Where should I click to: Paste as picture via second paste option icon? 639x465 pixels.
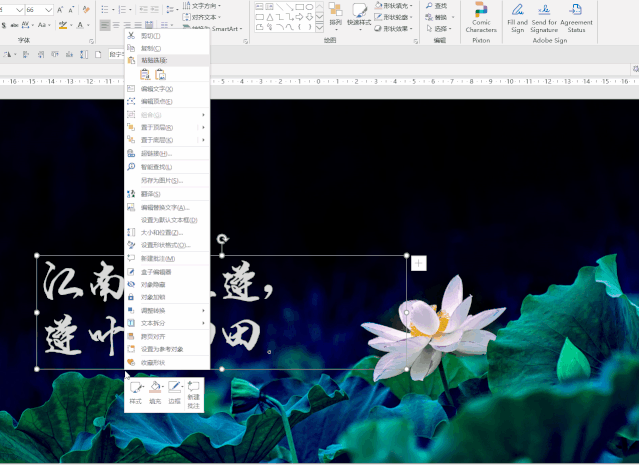pyautogui.click(x=161, y=75)
